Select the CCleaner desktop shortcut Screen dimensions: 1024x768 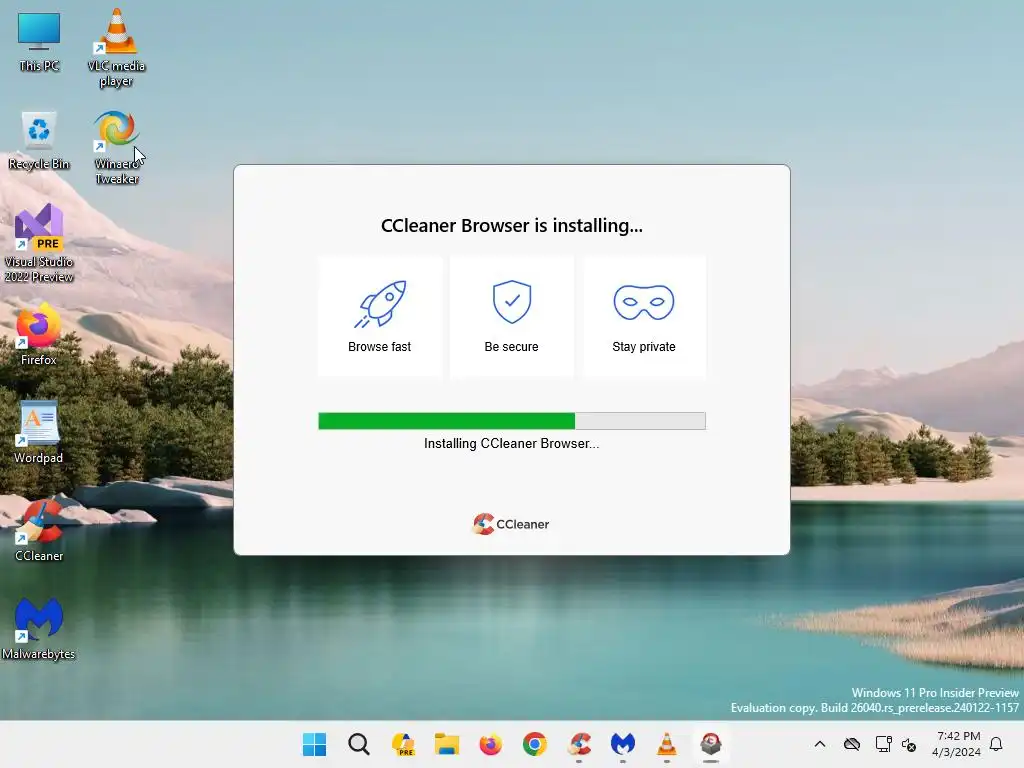coord(39,530)
